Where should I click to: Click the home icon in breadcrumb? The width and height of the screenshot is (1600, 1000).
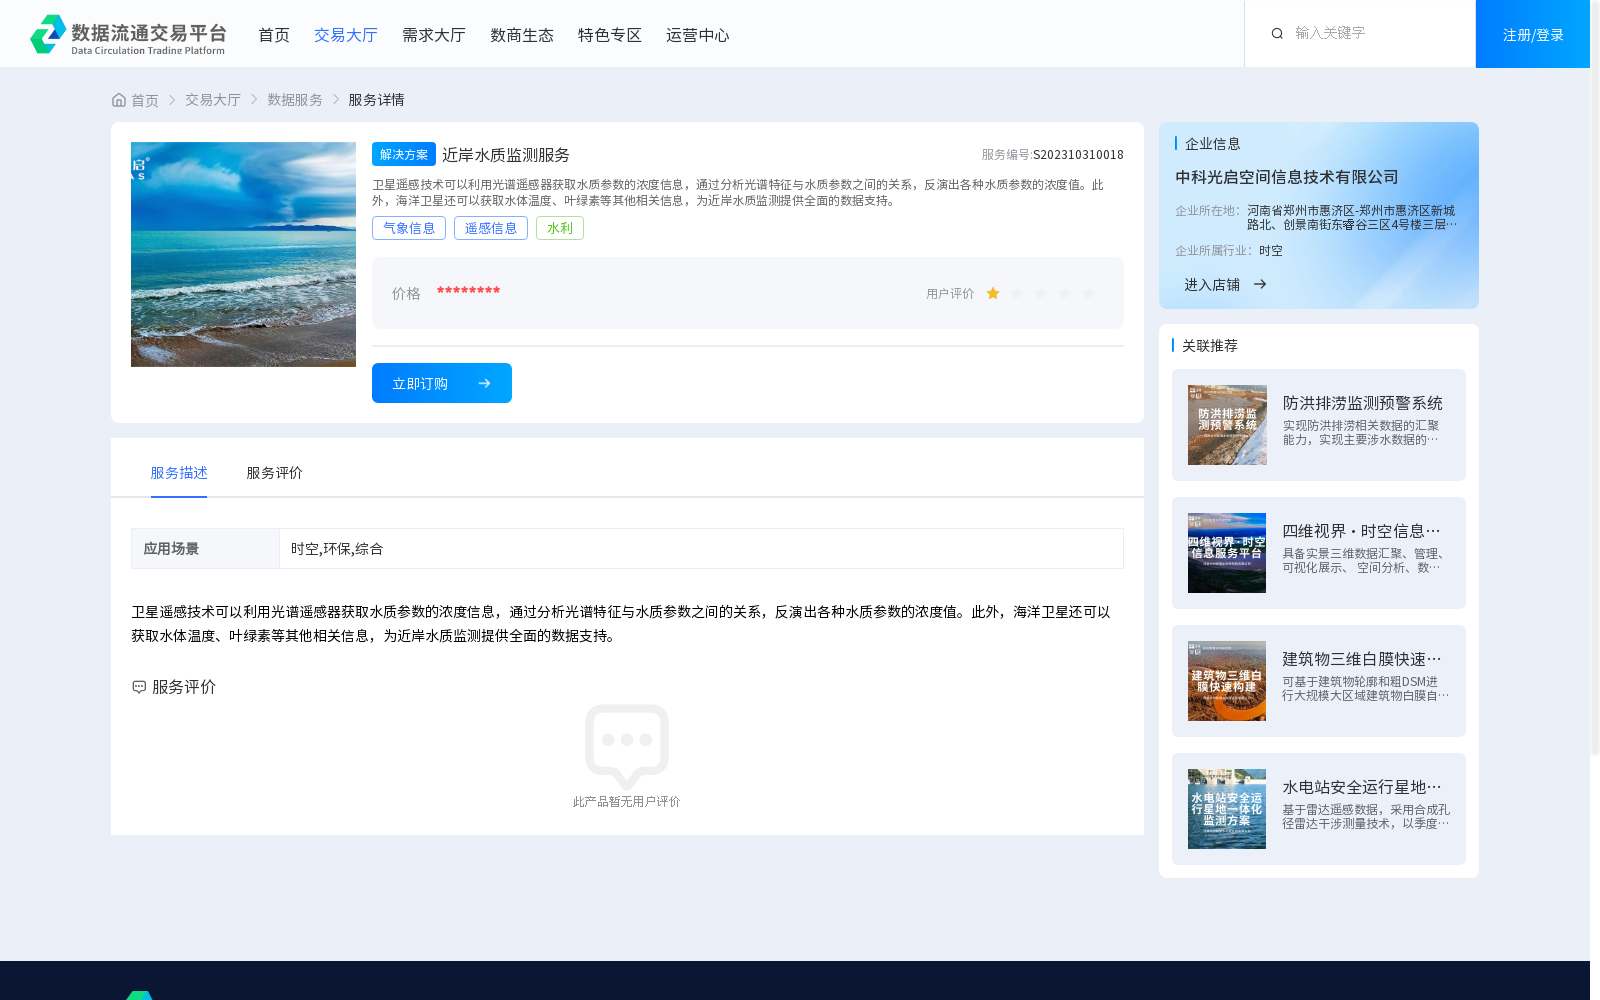coord(119,100)
